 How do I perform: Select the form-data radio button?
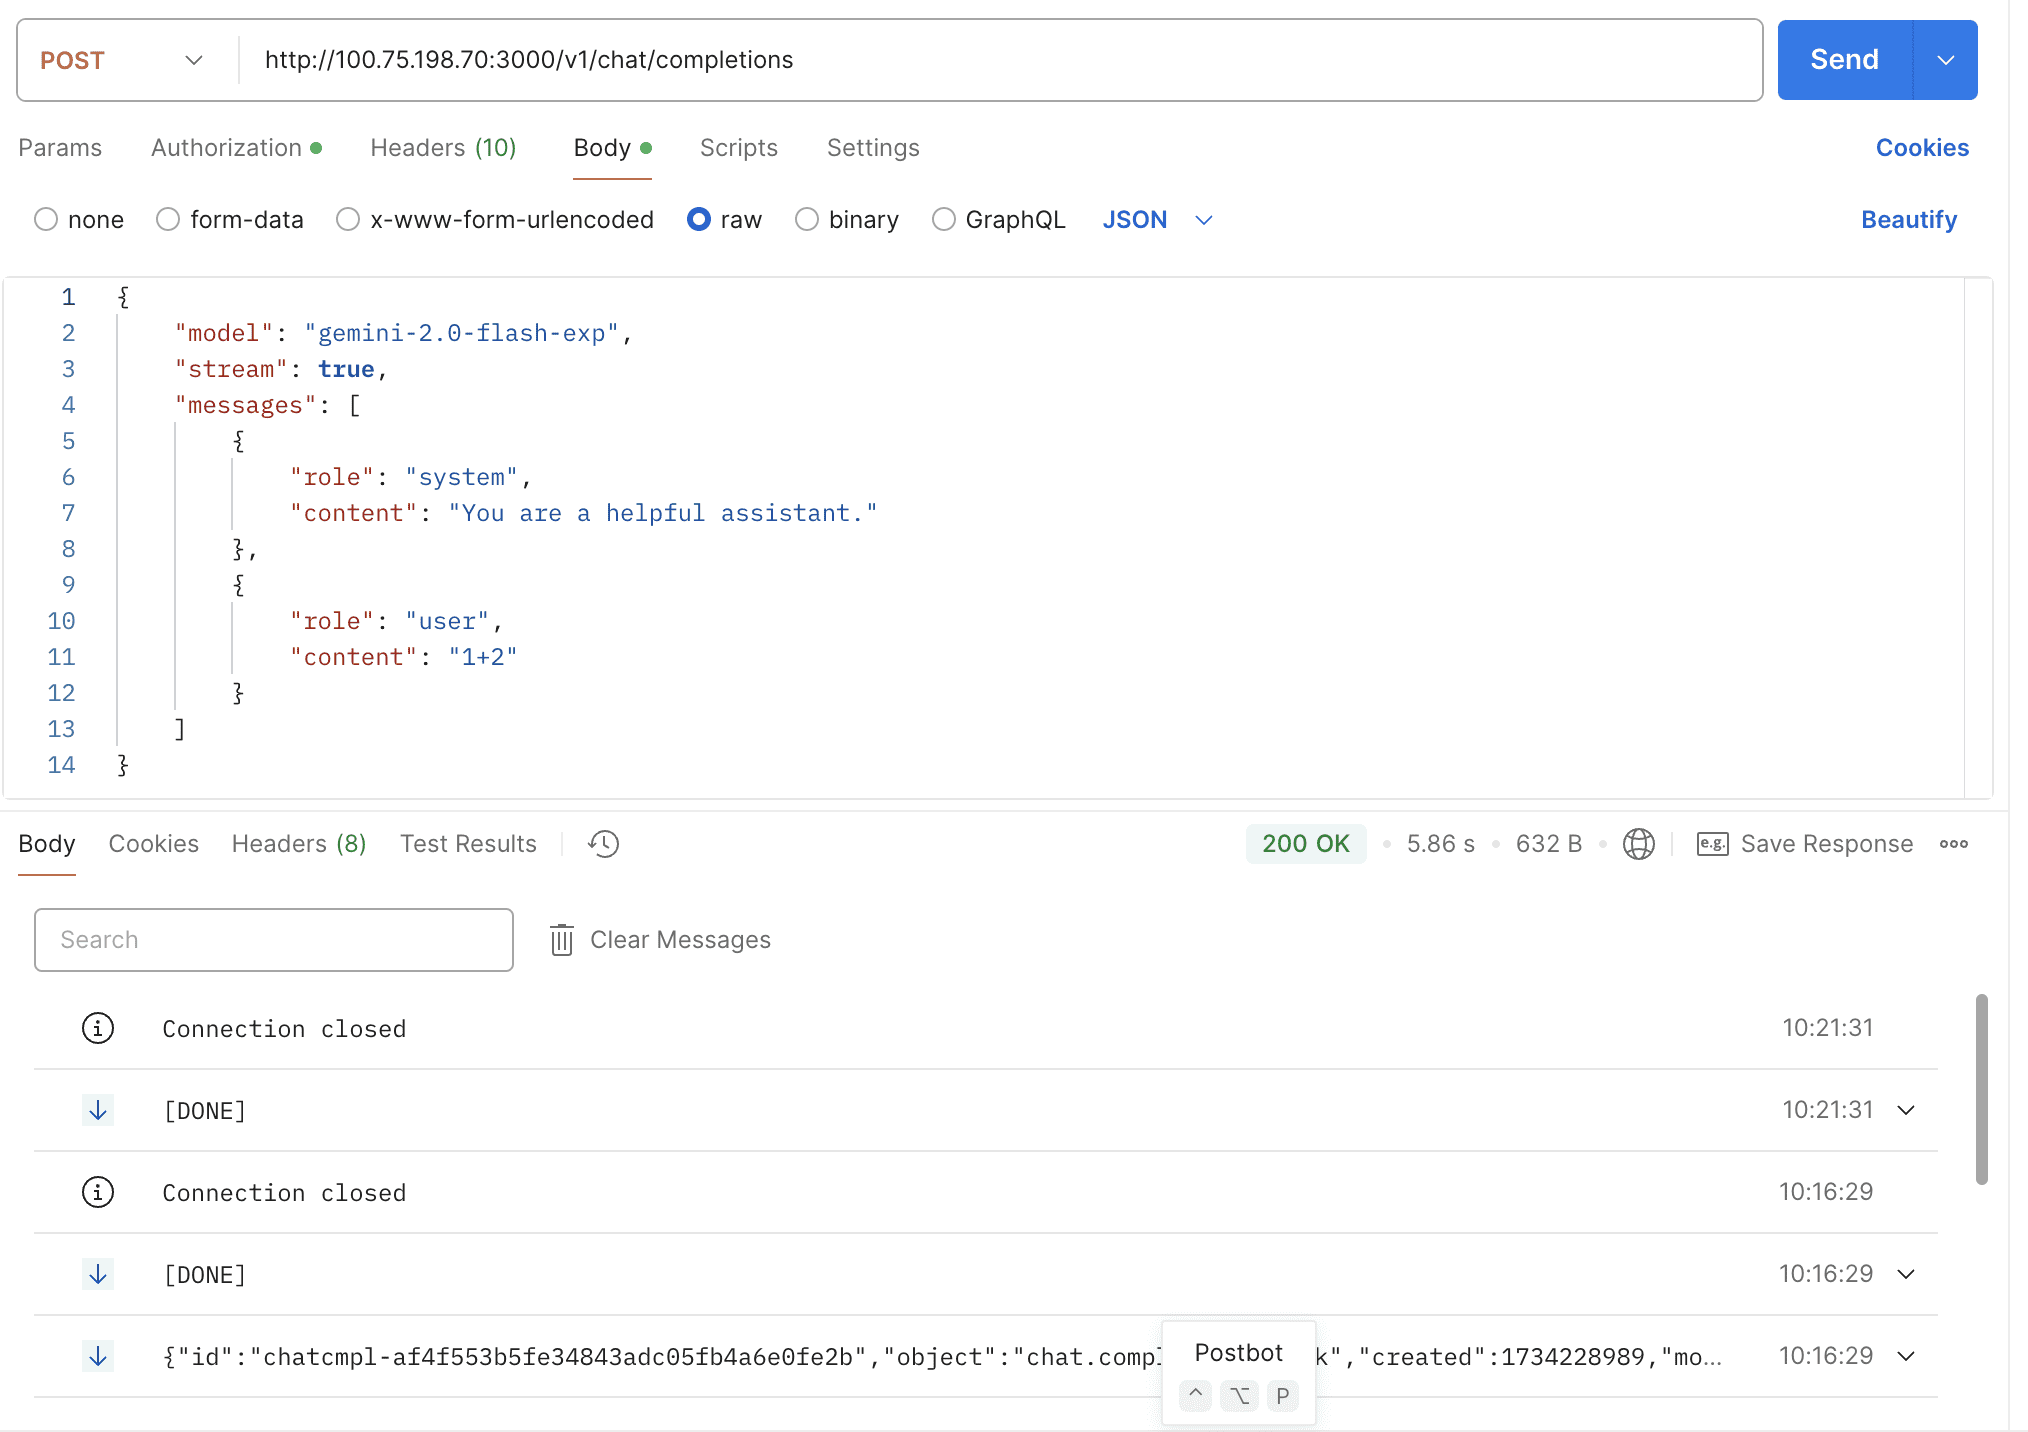pyautogui.click(x=168, y=219)
